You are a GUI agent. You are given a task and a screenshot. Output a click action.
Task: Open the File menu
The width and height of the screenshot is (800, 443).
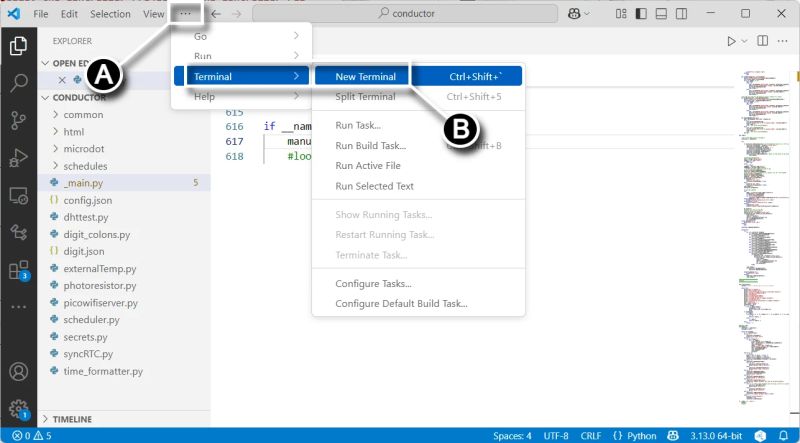(x=40, y=14)
